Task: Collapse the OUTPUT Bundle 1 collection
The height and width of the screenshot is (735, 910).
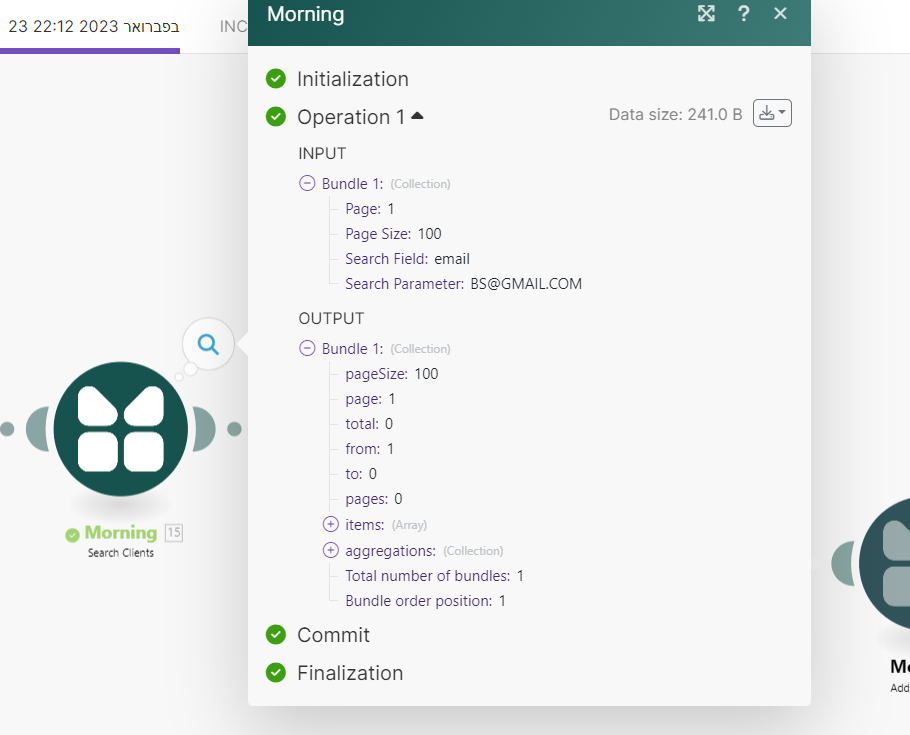Action: (x=308, y=349)
